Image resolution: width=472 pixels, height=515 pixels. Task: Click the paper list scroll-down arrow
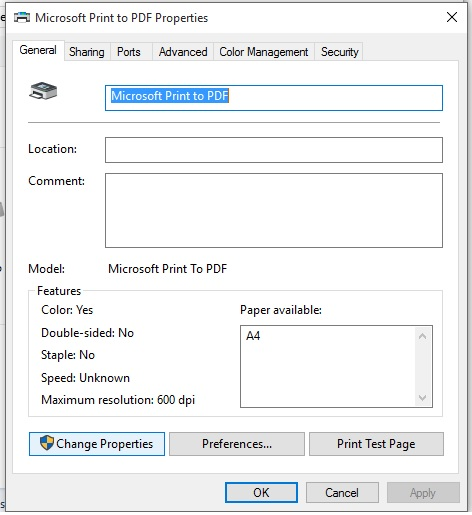[x=422, y=398]
